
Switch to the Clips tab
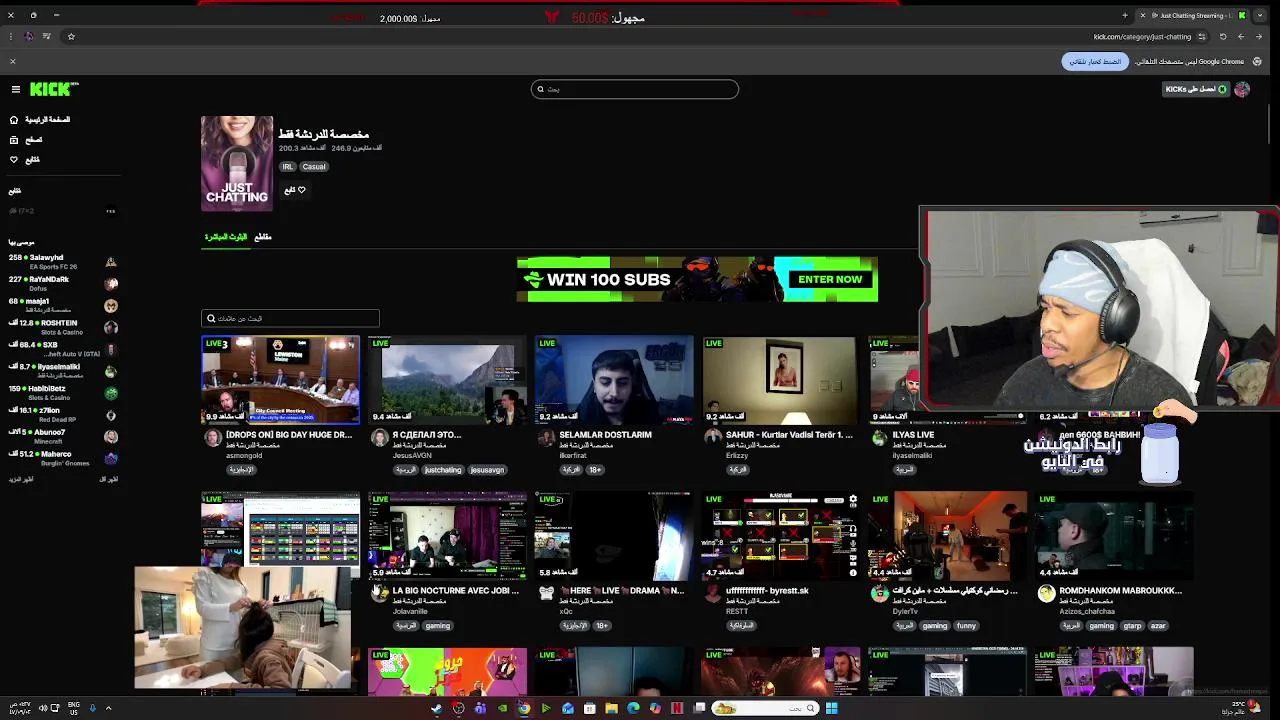point(263,237)
